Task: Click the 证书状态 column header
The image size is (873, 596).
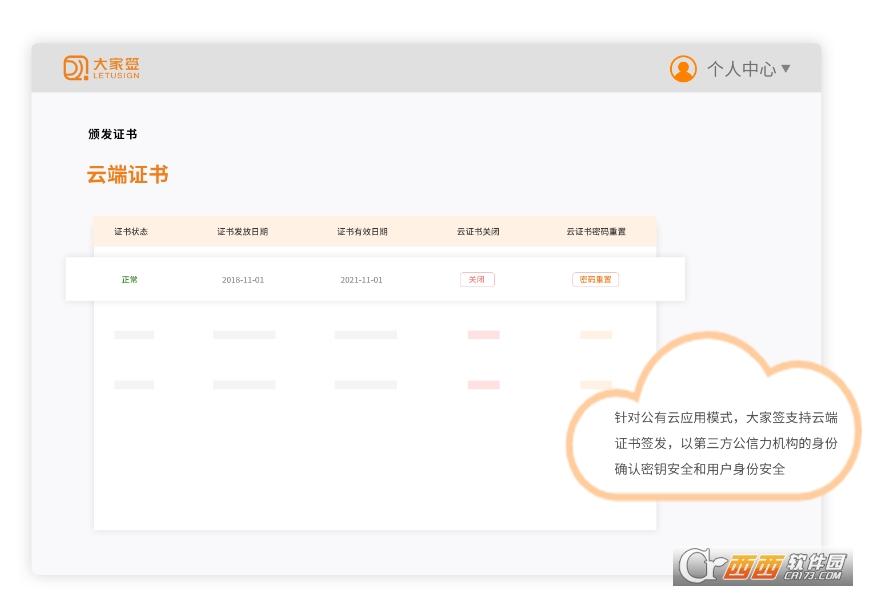Action: coord(131,232)
